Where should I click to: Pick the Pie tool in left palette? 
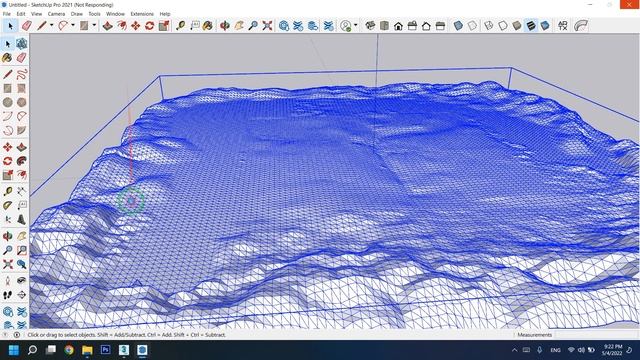(x=22, y=130)
